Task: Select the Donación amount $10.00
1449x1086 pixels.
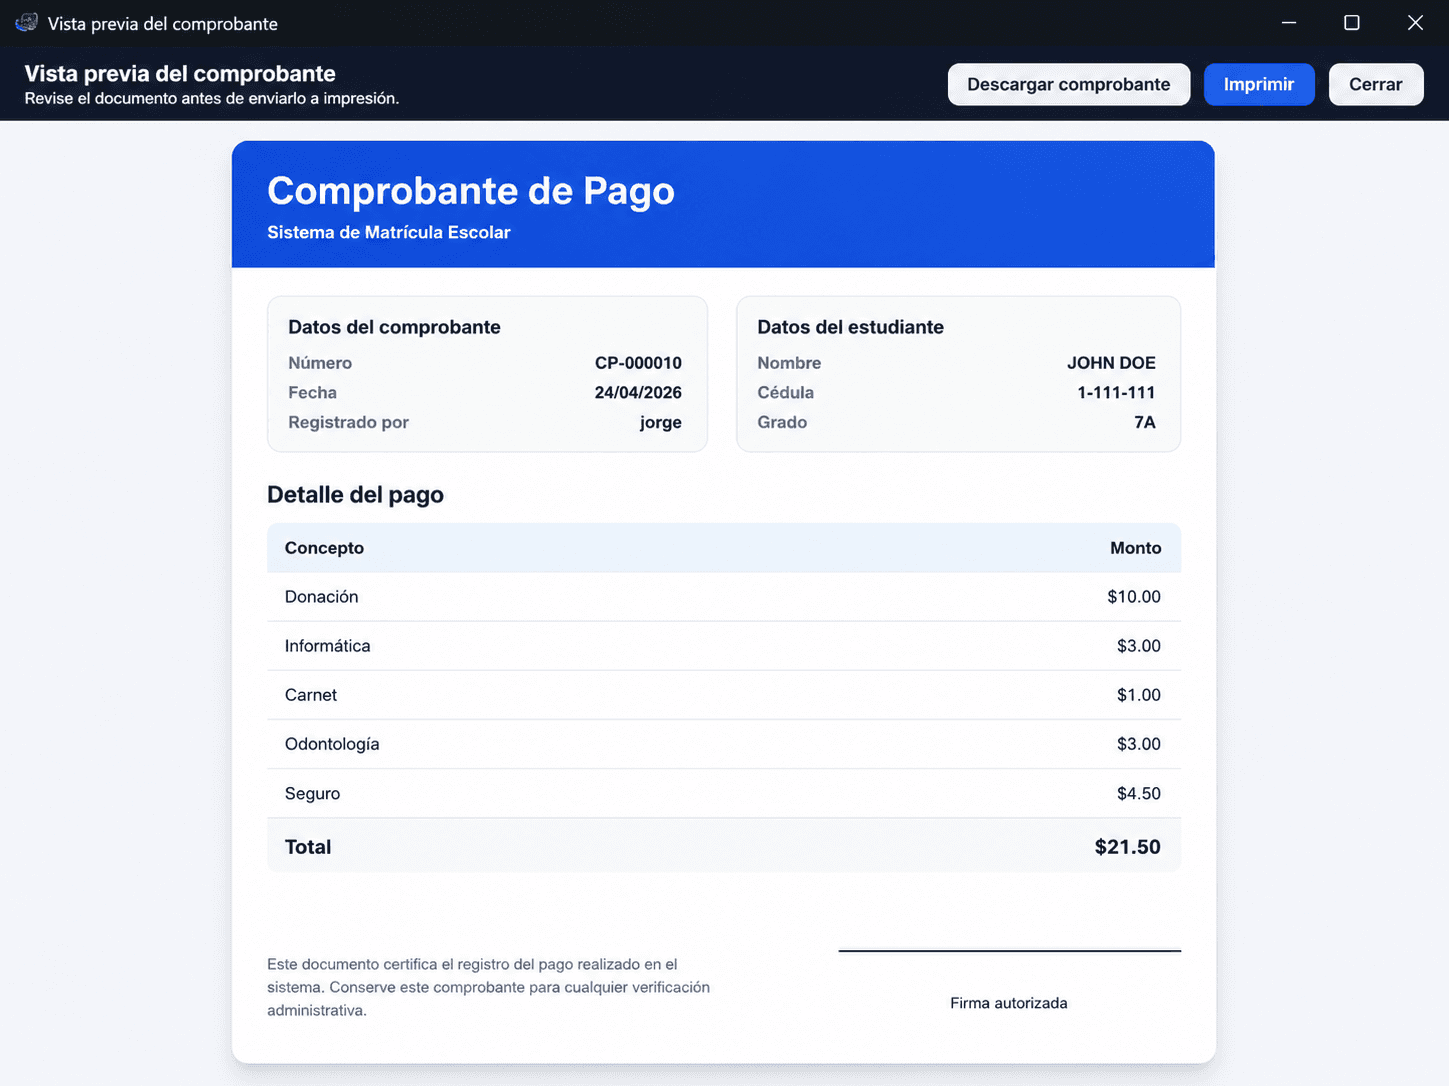Action: [x=1134, y=597]
